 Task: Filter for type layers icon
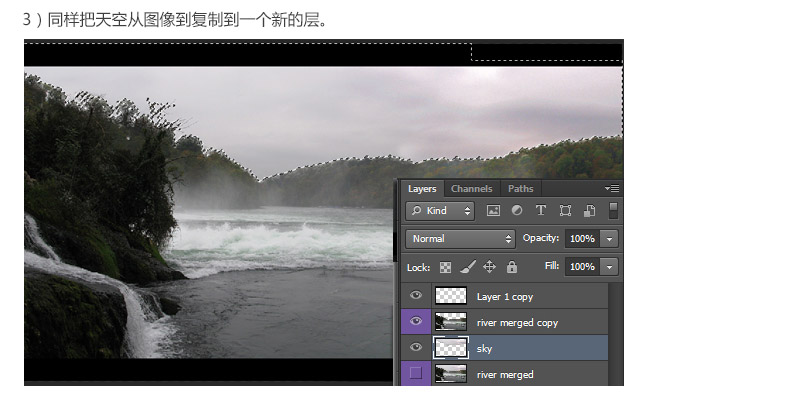click(541, 210)
